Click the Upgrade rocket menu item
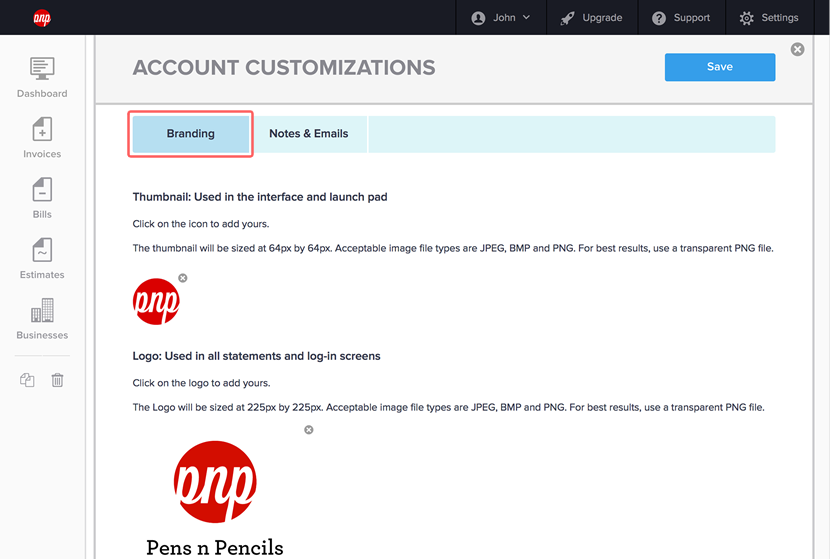830x559 pixels. [x=592, y=17]
